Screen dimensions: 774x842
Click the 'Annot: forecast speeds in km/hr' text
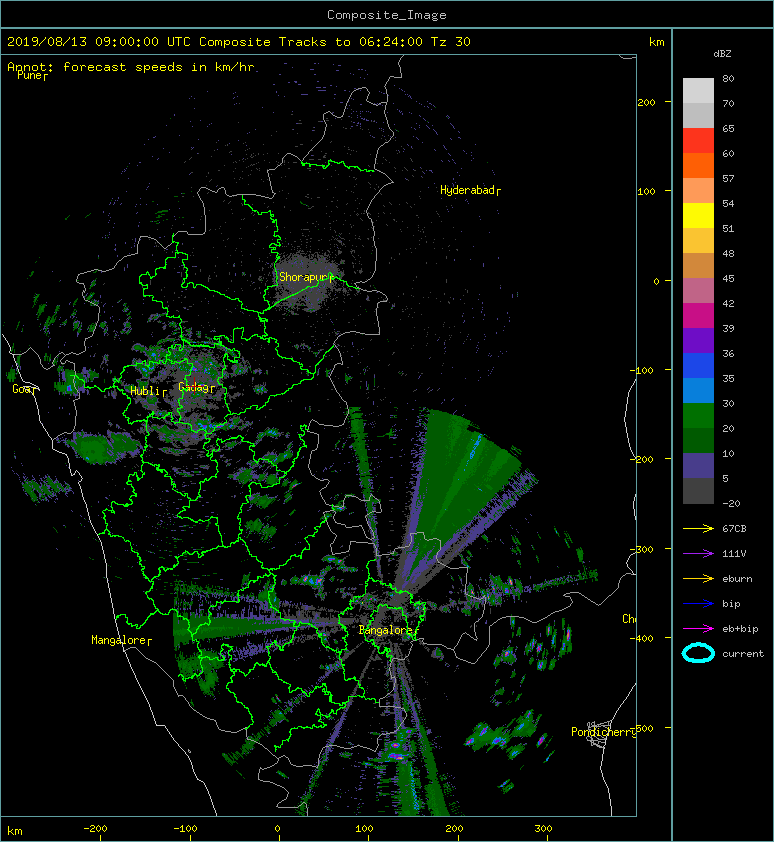pyautogui.click(x=131, y=67)
